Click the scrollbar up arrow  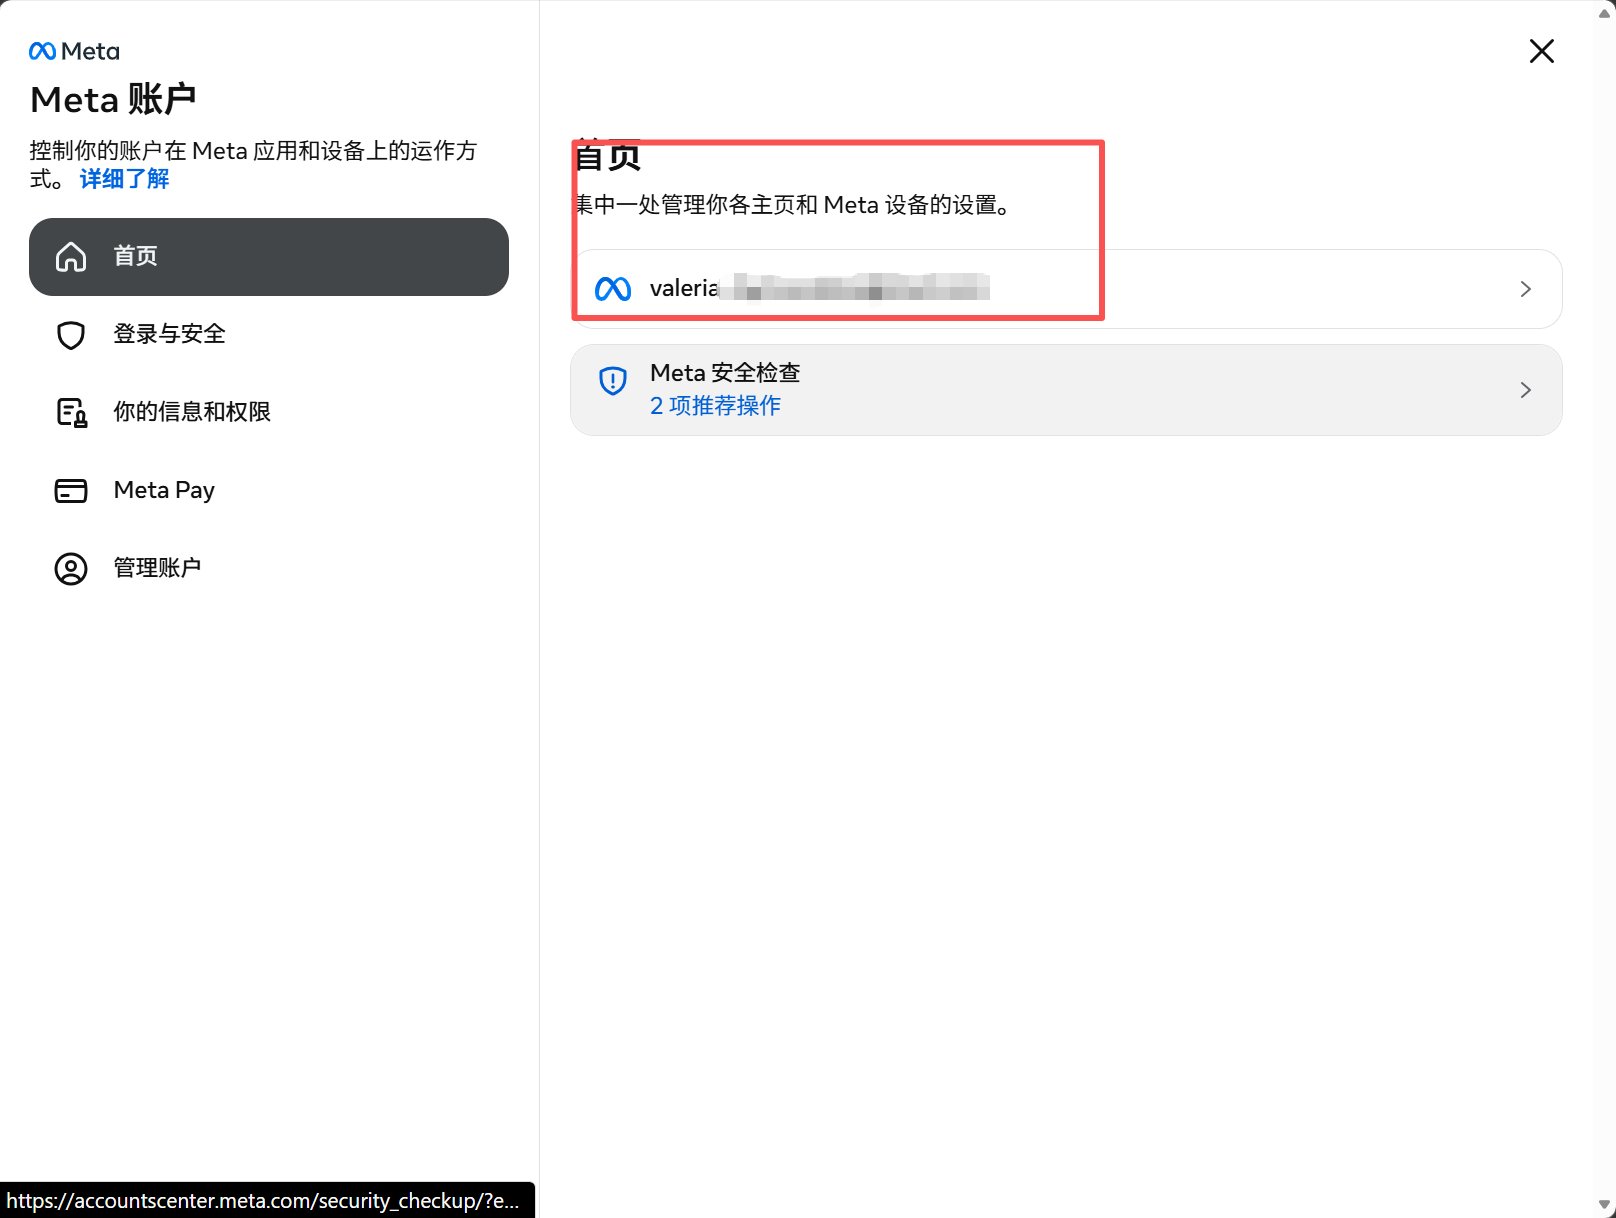click(1605, 12)
